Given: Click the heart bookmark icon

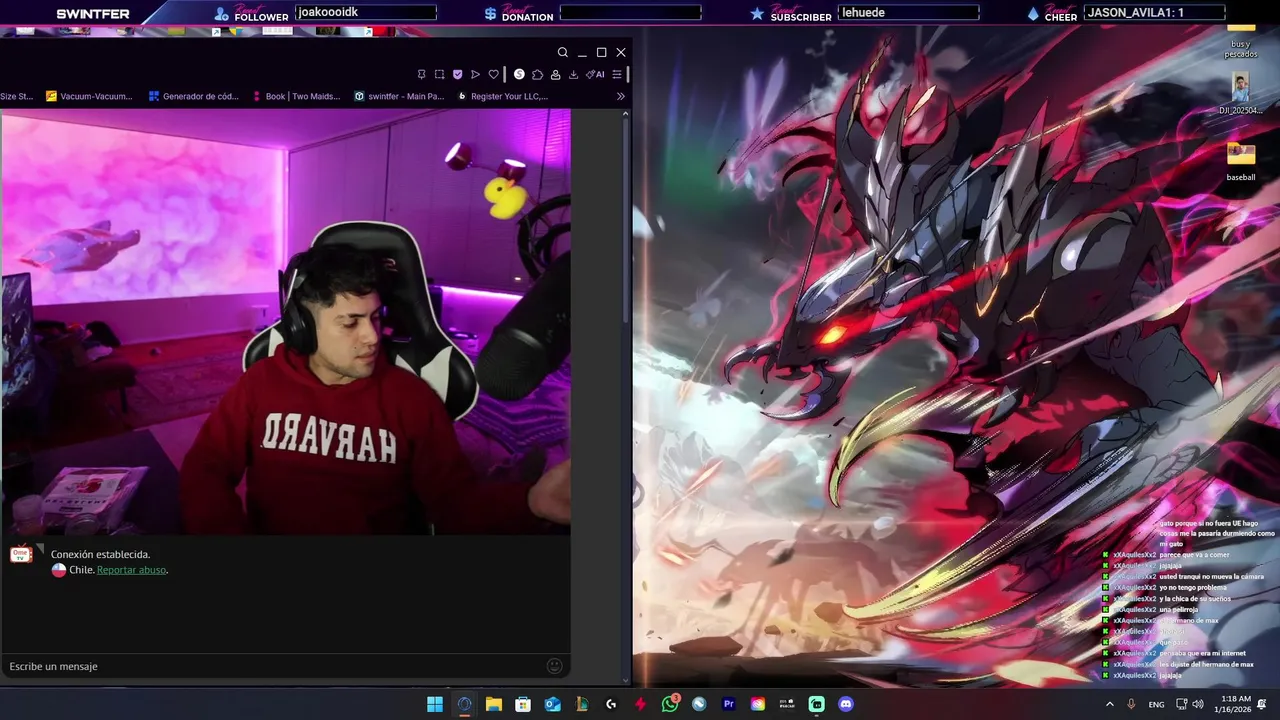Looking at the screenshot, I should (x=493, y=74).
